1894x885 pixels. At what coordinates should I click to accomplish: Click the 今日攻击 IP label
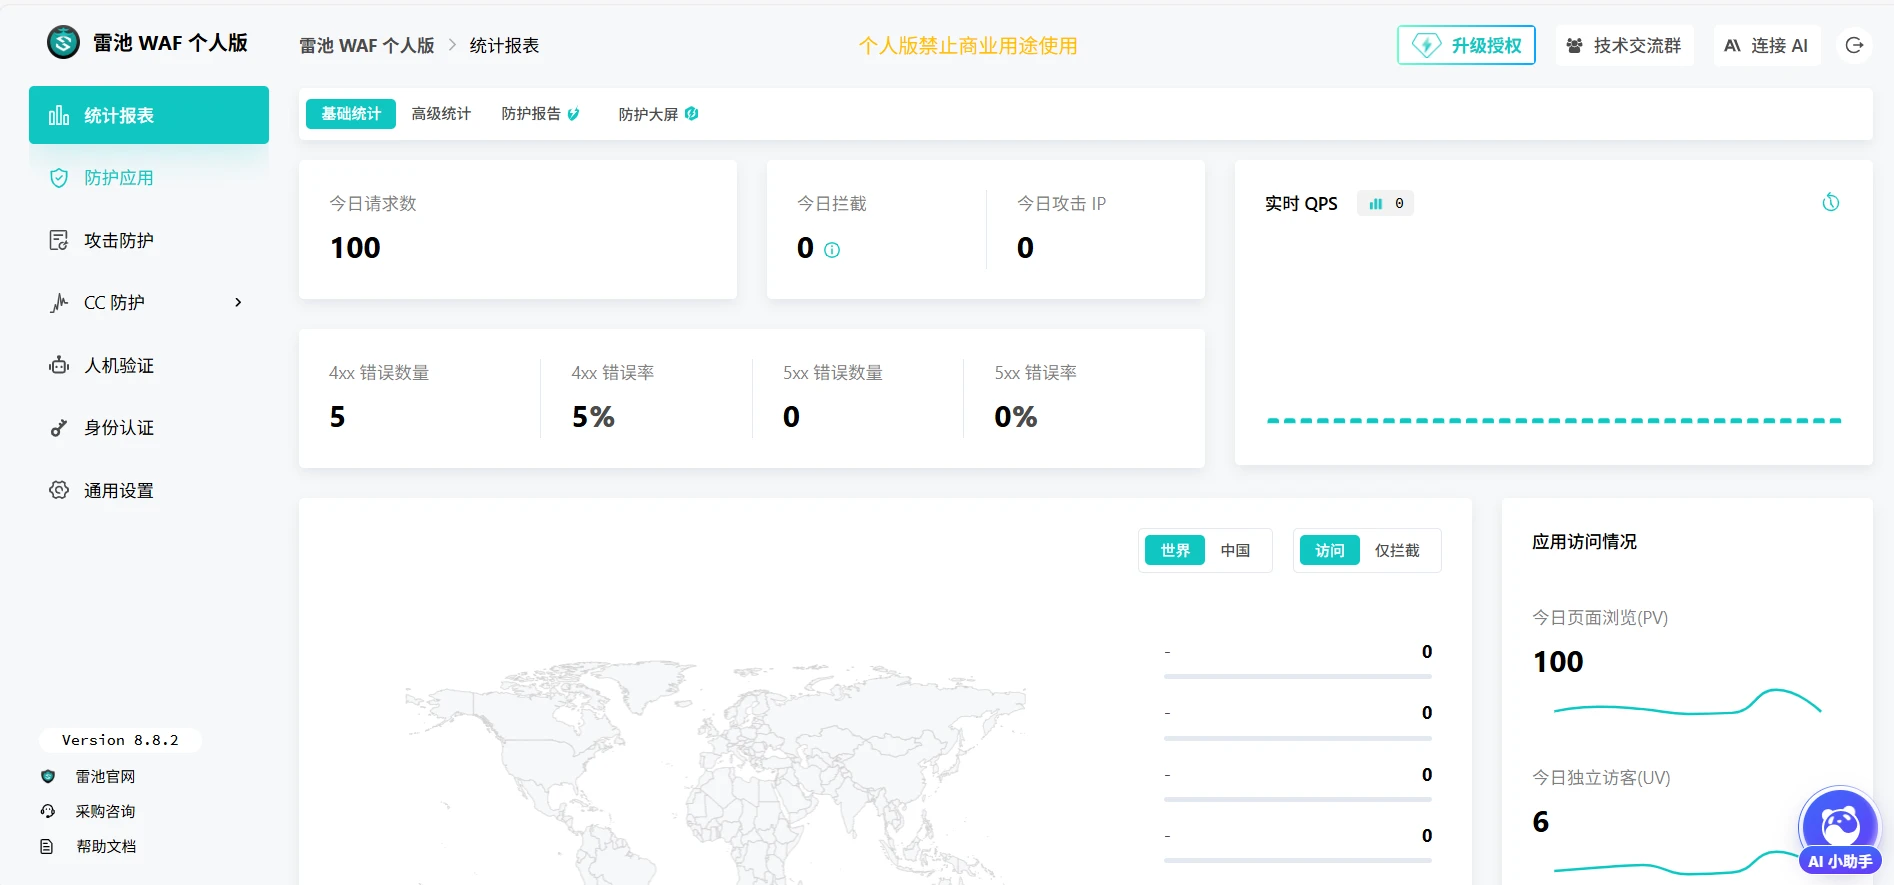(x=1061, y=203)
